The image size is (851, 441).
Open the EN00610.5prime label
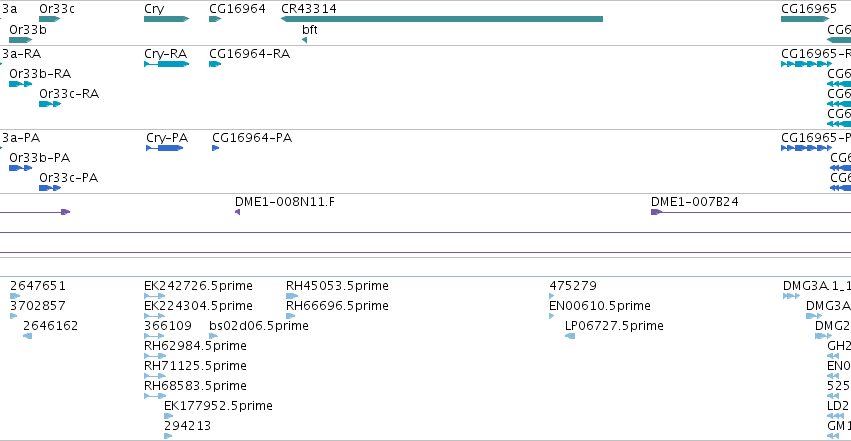pos(600,306)
